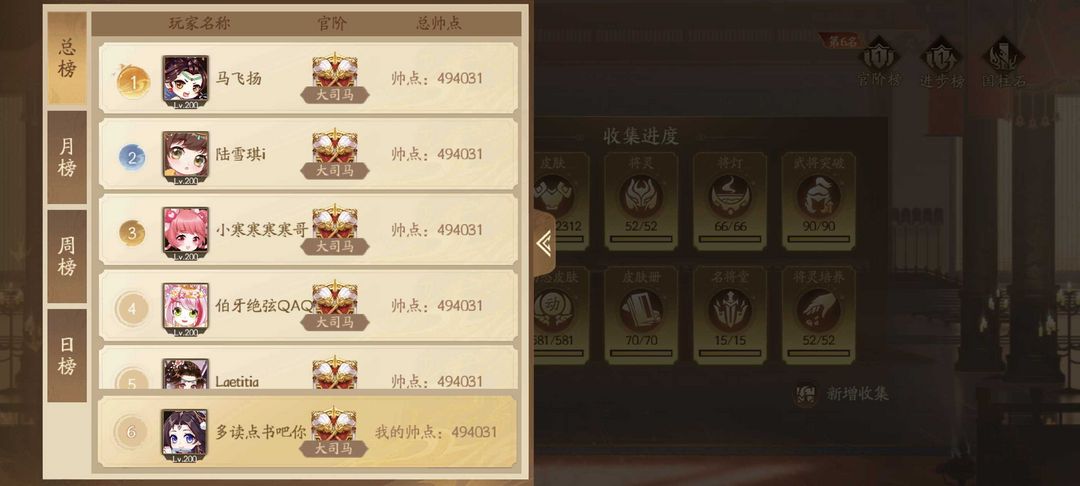Image resolution: width=1080 pixels, height=486 pixels.
Task: Open player 马飞扬's avatar
Action: pos(185,81)
